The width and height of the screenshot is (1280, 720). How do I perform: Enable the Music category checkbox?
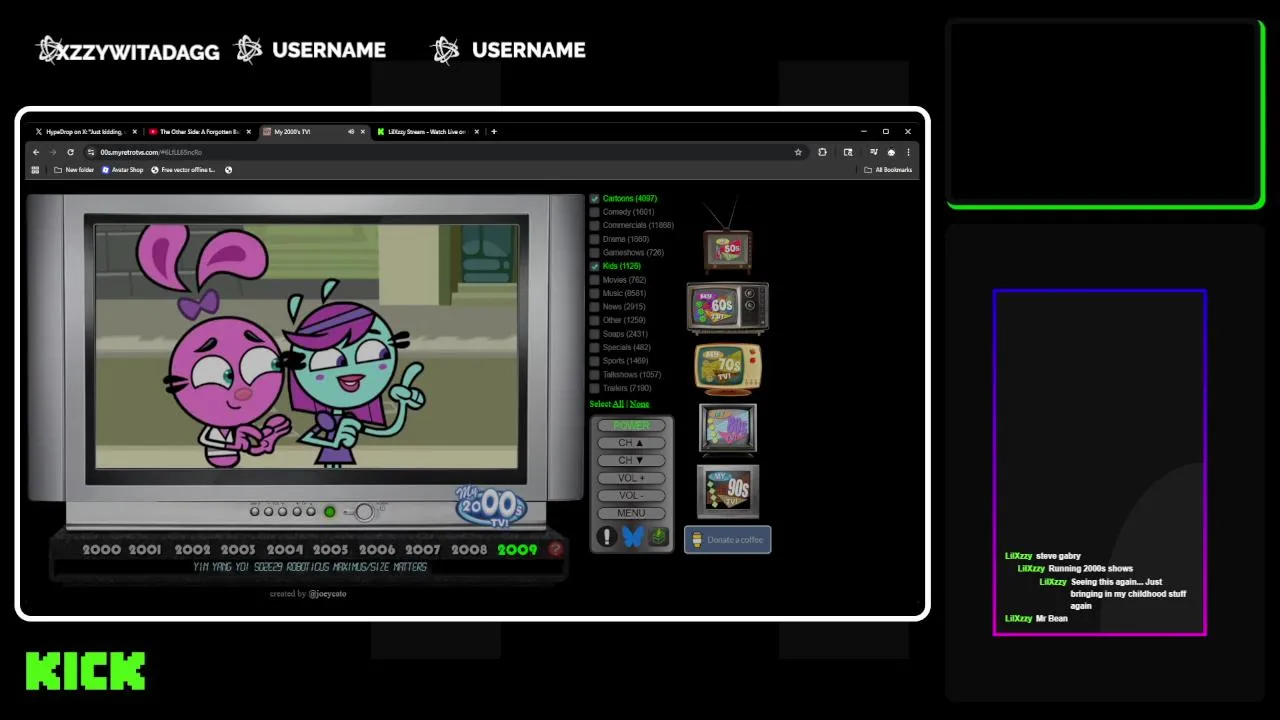point(594,293)
